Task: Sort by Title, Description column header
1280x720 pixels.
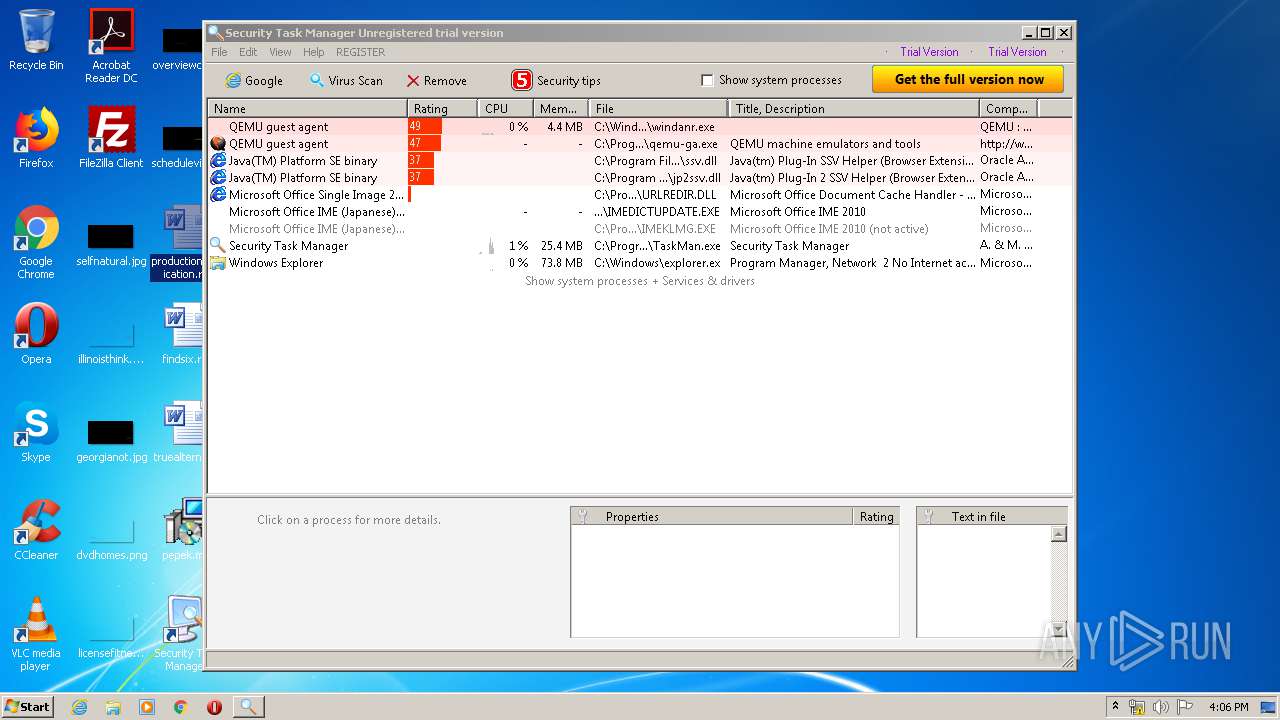Action: coord(853,108)
